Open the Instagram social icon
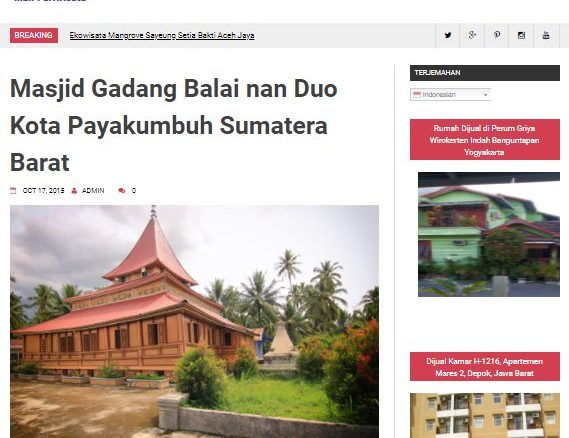Screen dimensions: 569x438 (x=521, y=35)
